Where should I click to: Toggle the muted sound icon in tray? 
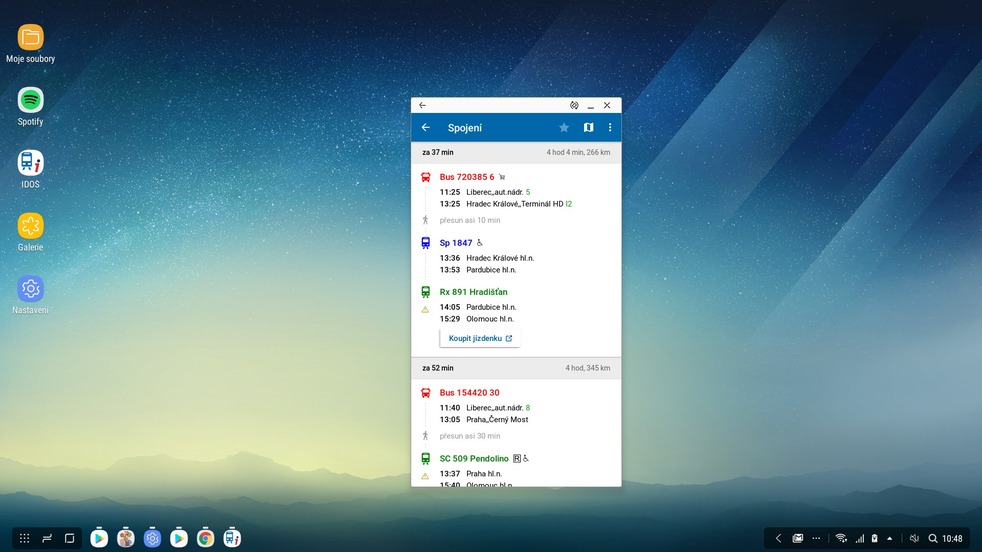[x=914, y=538]
